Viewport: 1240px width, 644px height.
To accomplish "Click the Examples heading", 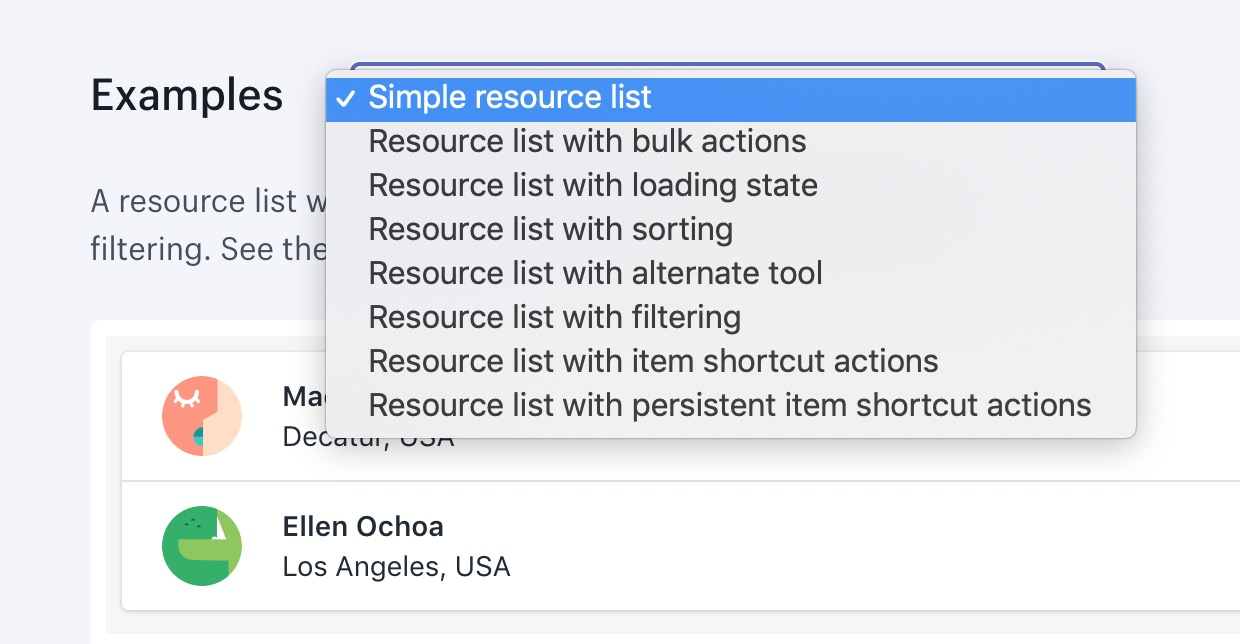I will pos(187,96).
